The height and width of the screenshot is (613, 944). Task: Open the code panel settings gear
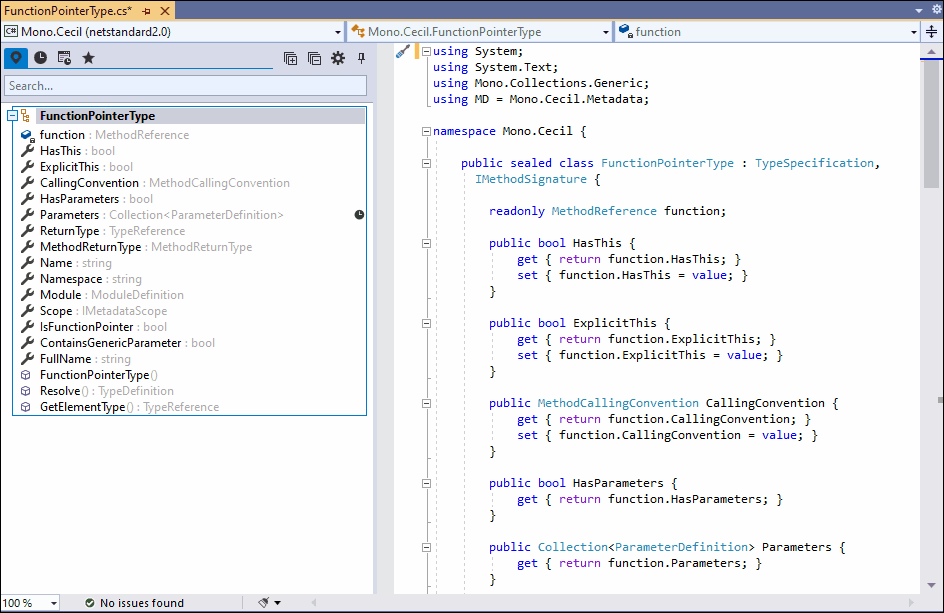[337, 58]
